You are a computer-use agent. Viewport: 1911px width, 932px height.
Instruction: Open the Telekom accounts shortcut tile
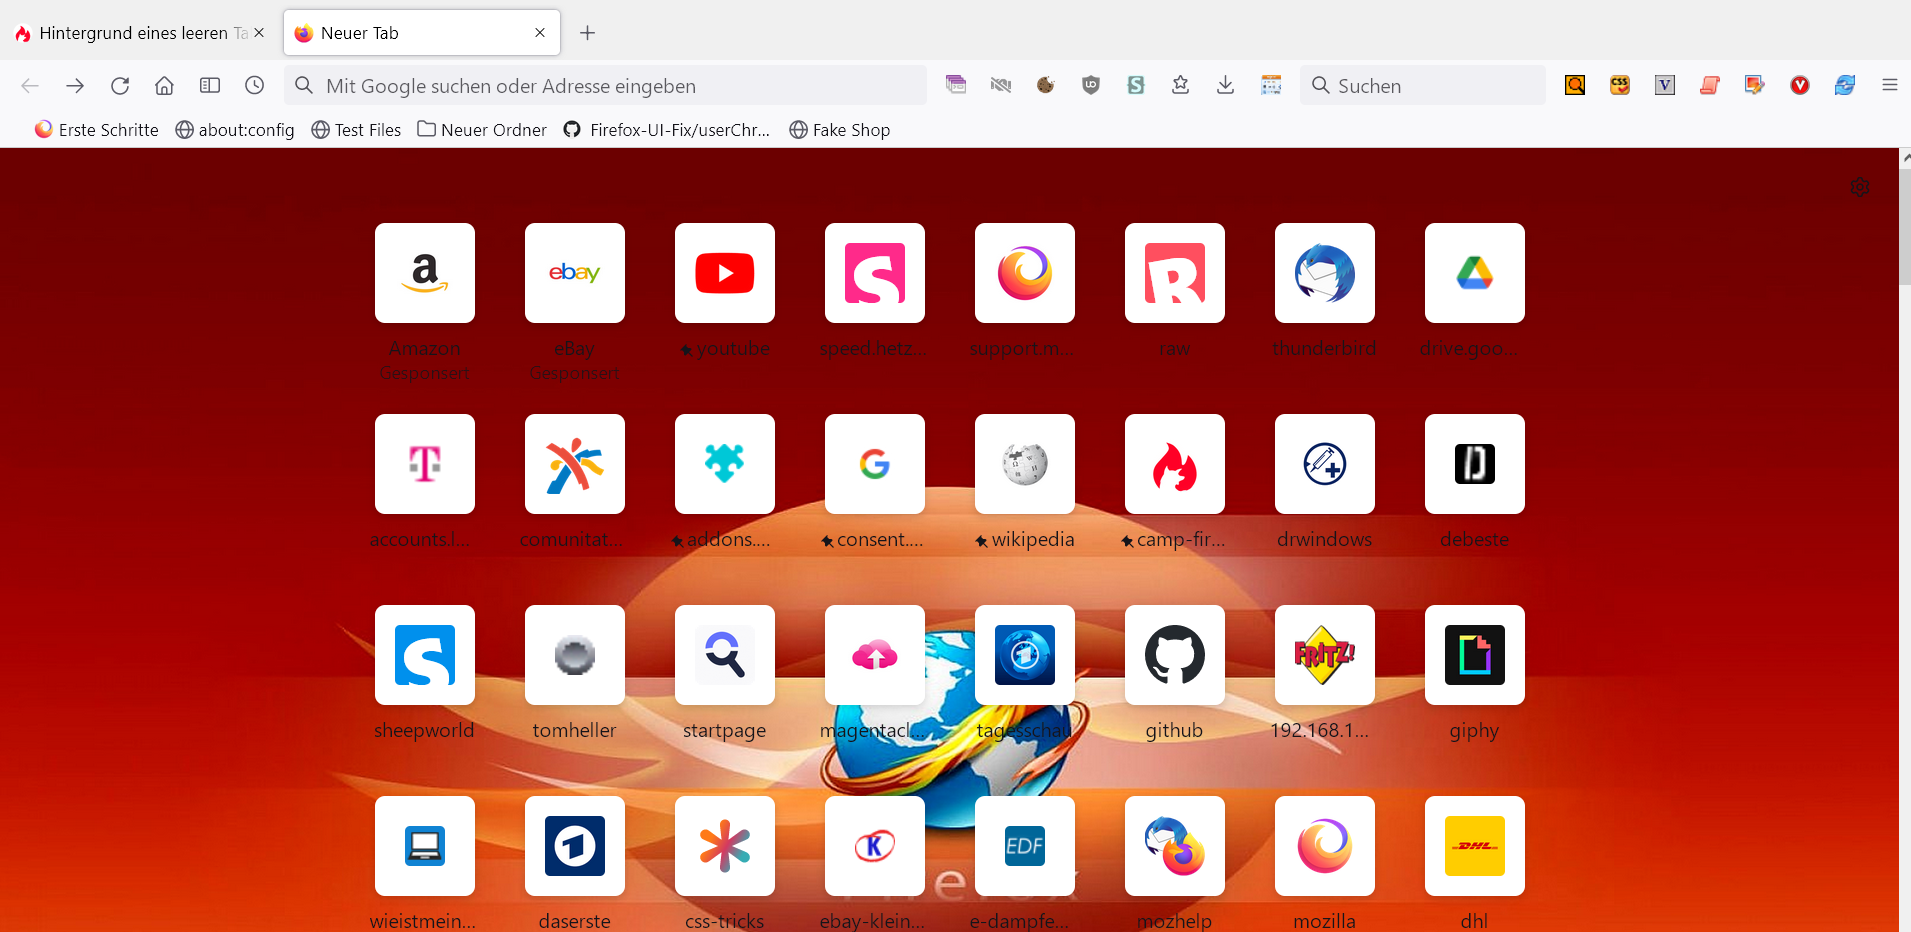coord(425,464)
